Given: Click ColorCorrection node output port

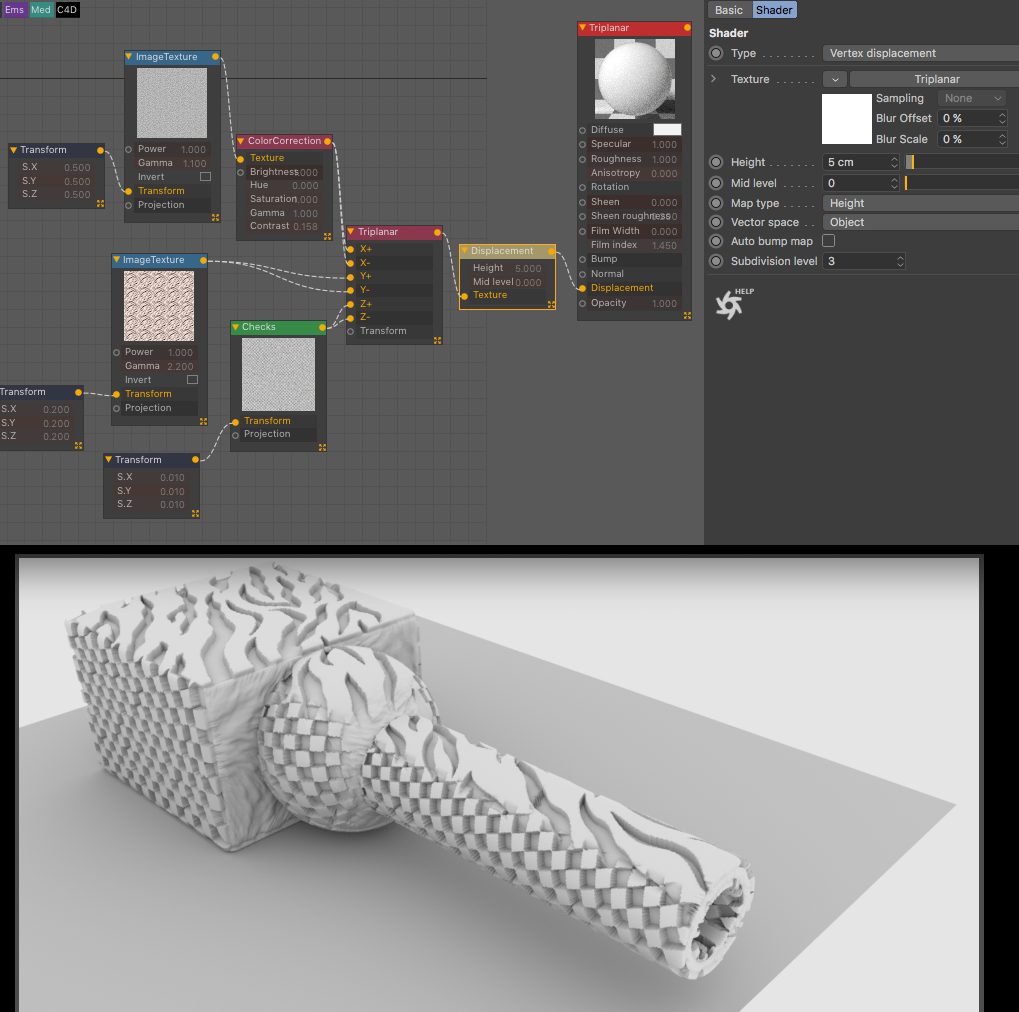Looking at the screenshot, I should (328, 141).
